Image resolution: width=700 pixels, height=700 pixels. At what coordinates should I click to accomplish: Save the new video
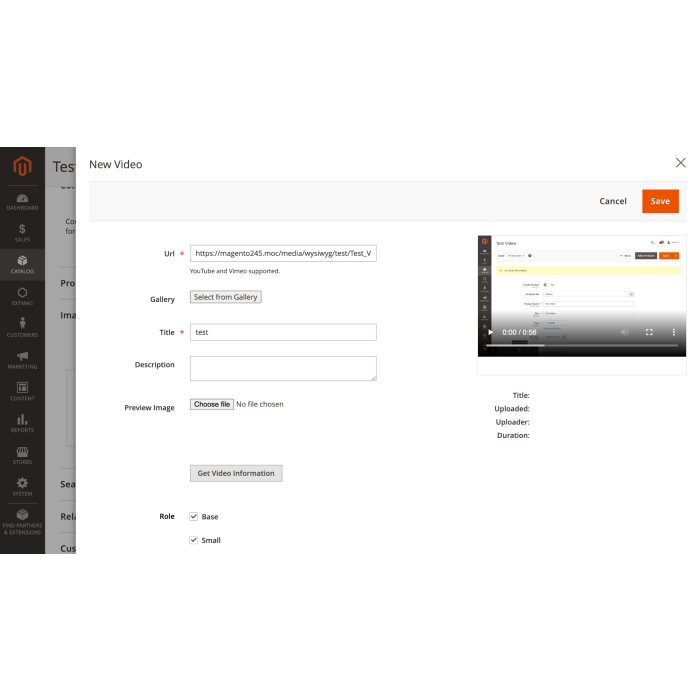(660, 201)
